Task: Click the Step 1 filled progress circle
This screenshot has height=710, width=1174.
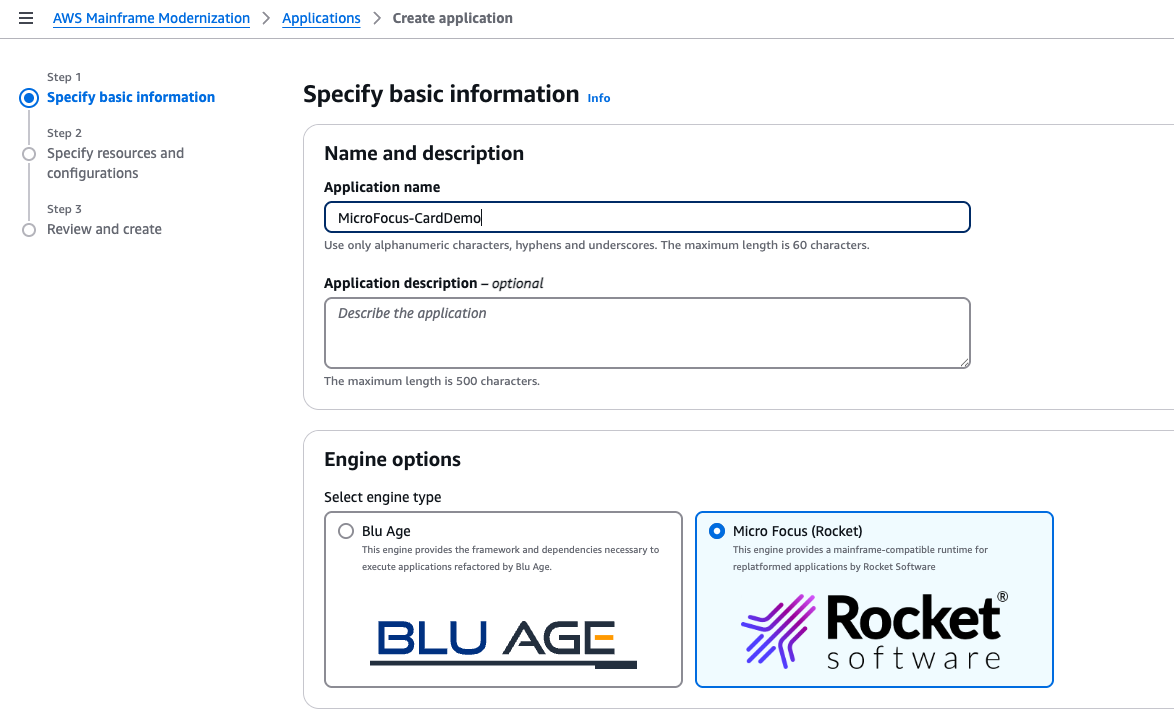Action: (x=28, y=97)
